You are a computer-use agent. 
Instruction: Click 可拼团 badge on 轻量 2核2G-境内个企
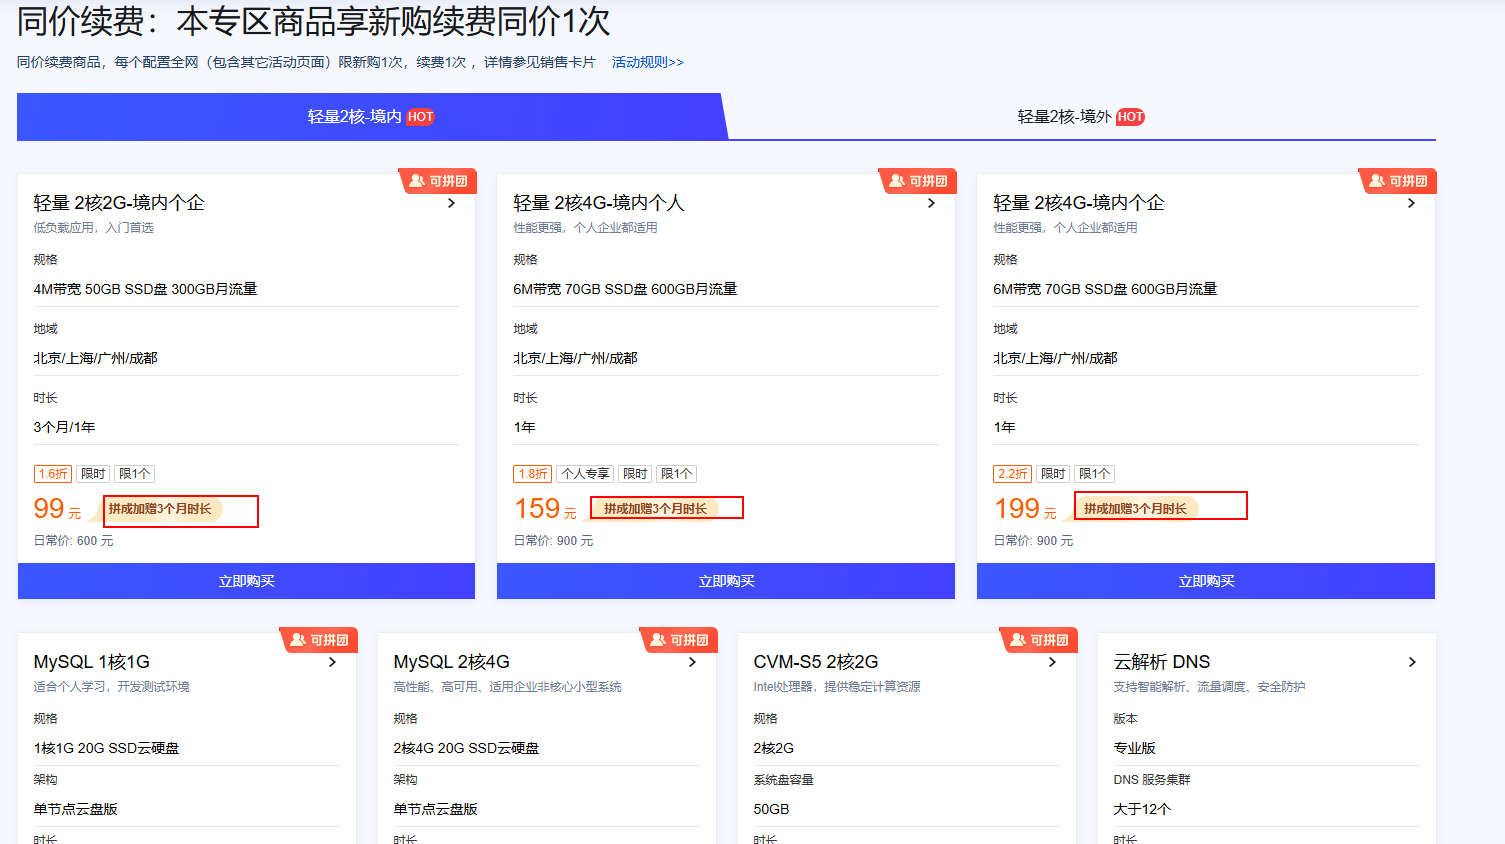tap(438, 181)
